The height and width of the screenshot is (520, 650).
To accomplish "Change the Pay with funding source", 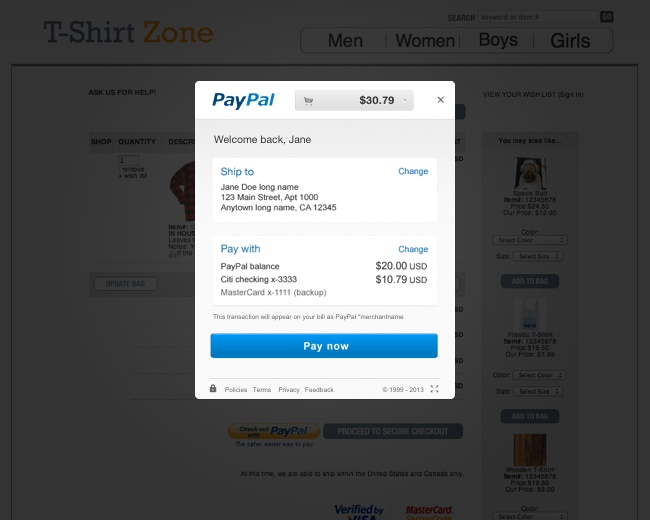I will (x=413, y=249).
